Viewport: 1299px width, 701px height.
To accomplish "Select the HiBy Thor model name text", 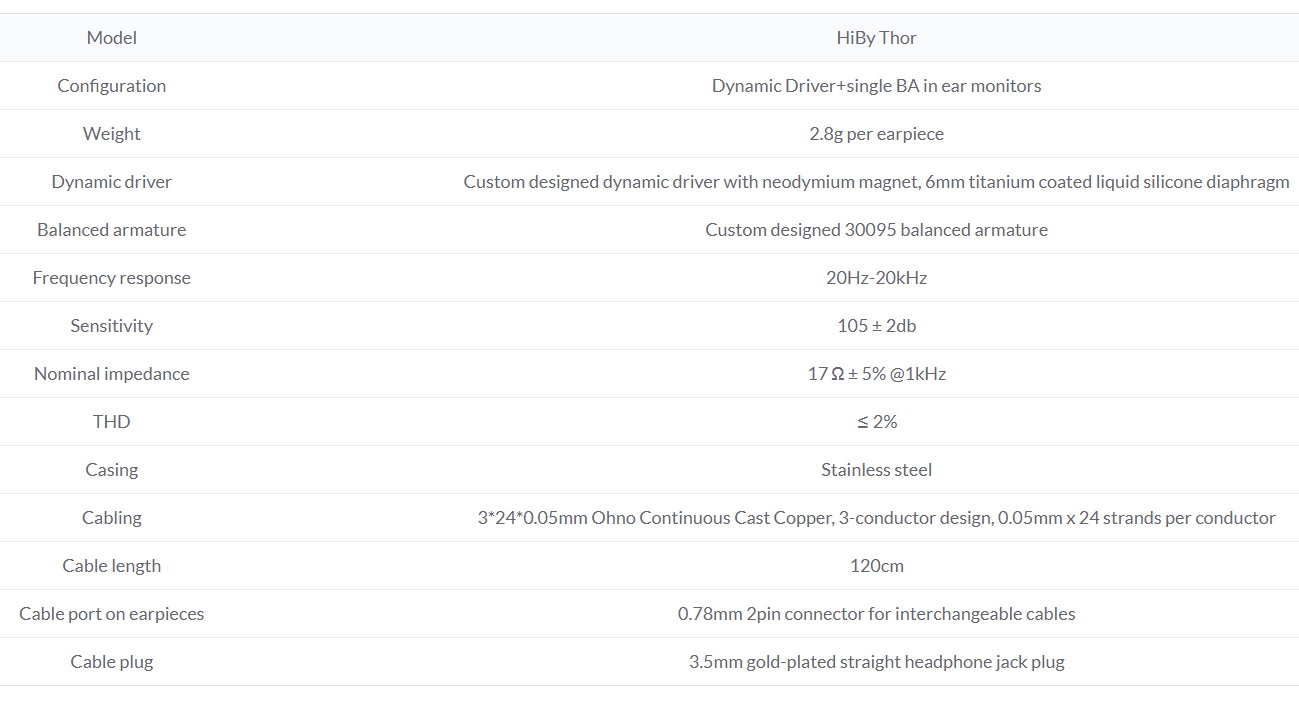I will pos(876,37).
